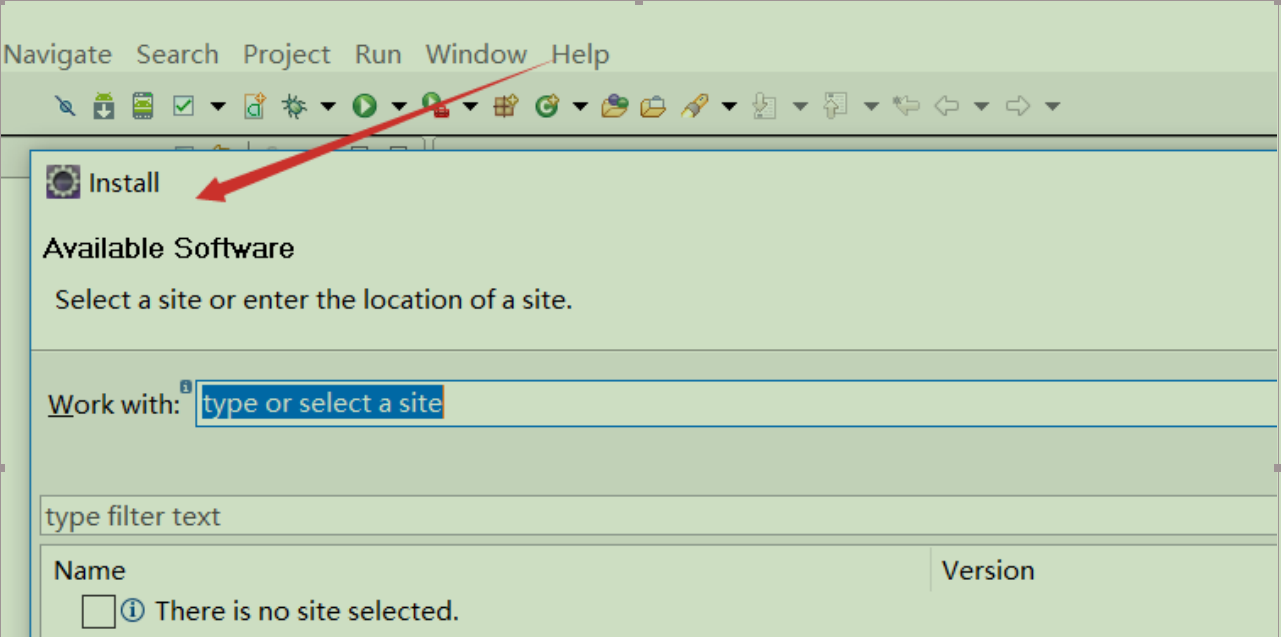Click Select a site or enter location text

[314, 299]
